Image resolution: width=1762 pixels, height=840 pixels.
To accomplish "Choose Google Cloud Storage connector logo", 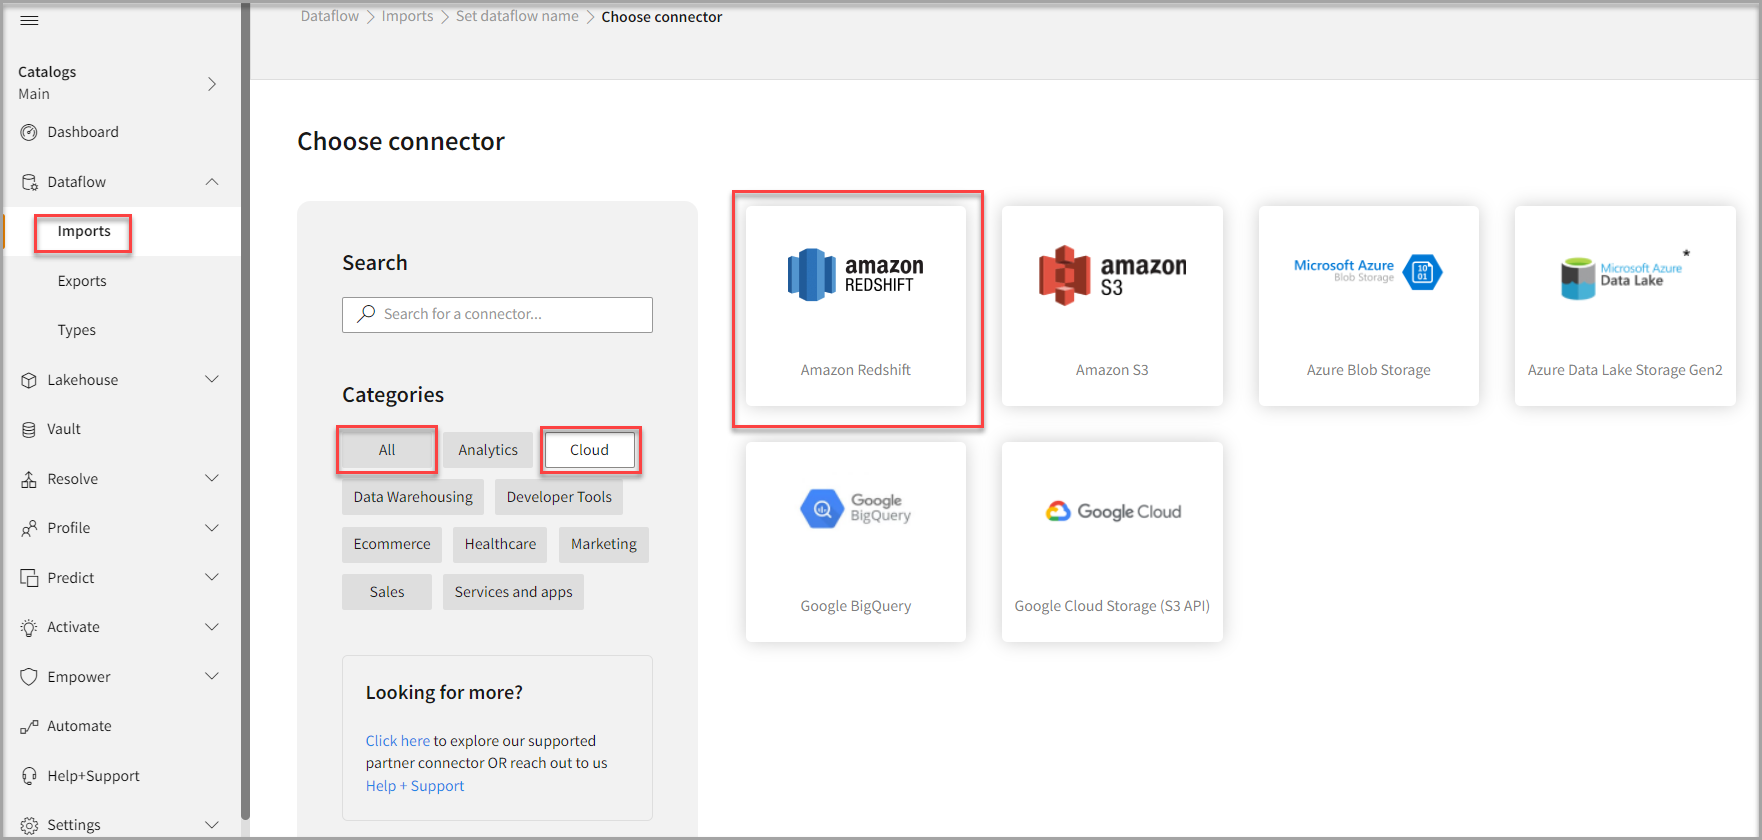I will 1112,512.
